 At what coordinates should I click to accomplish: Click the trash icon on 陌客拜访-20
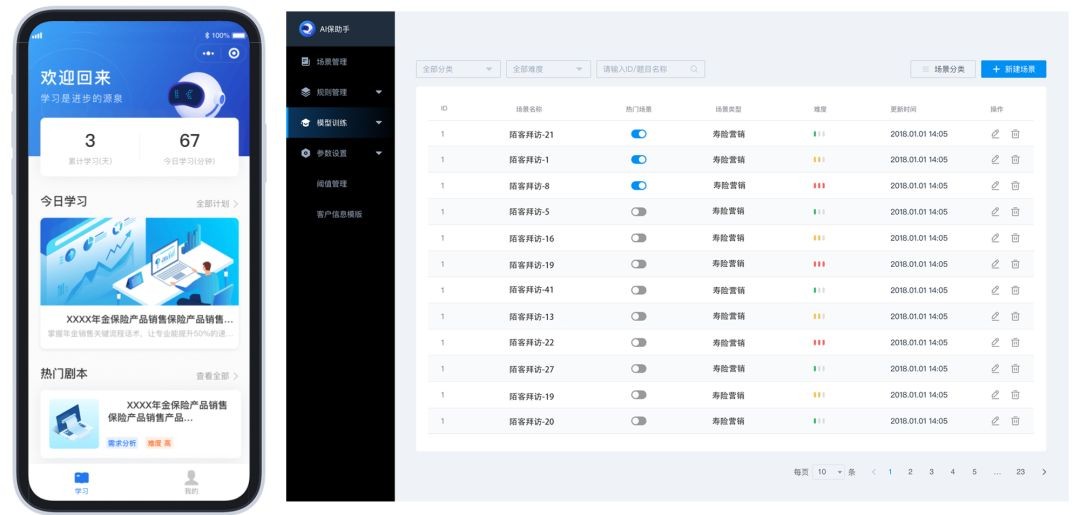[x=1015, y=421]
